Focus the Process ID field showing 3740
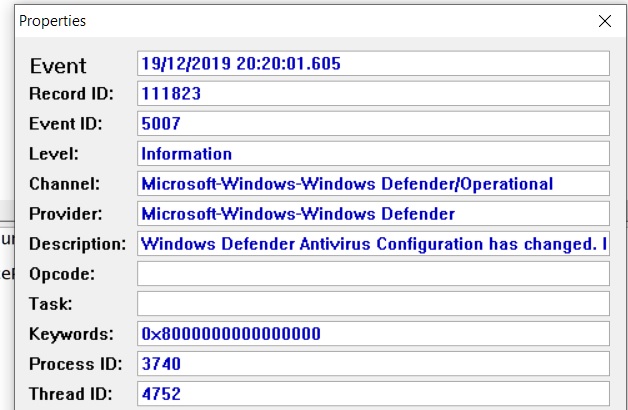 coord(373,364)
